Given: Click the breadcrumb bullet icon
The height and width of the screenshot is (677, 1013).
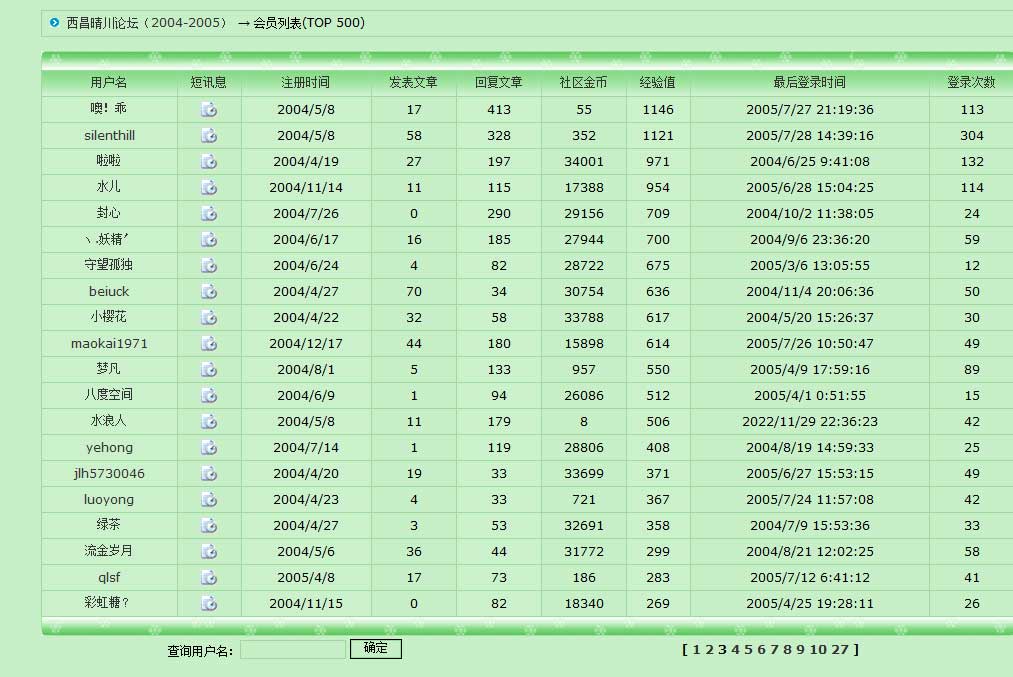Looking at the screenshot, I should click(54, 23).
